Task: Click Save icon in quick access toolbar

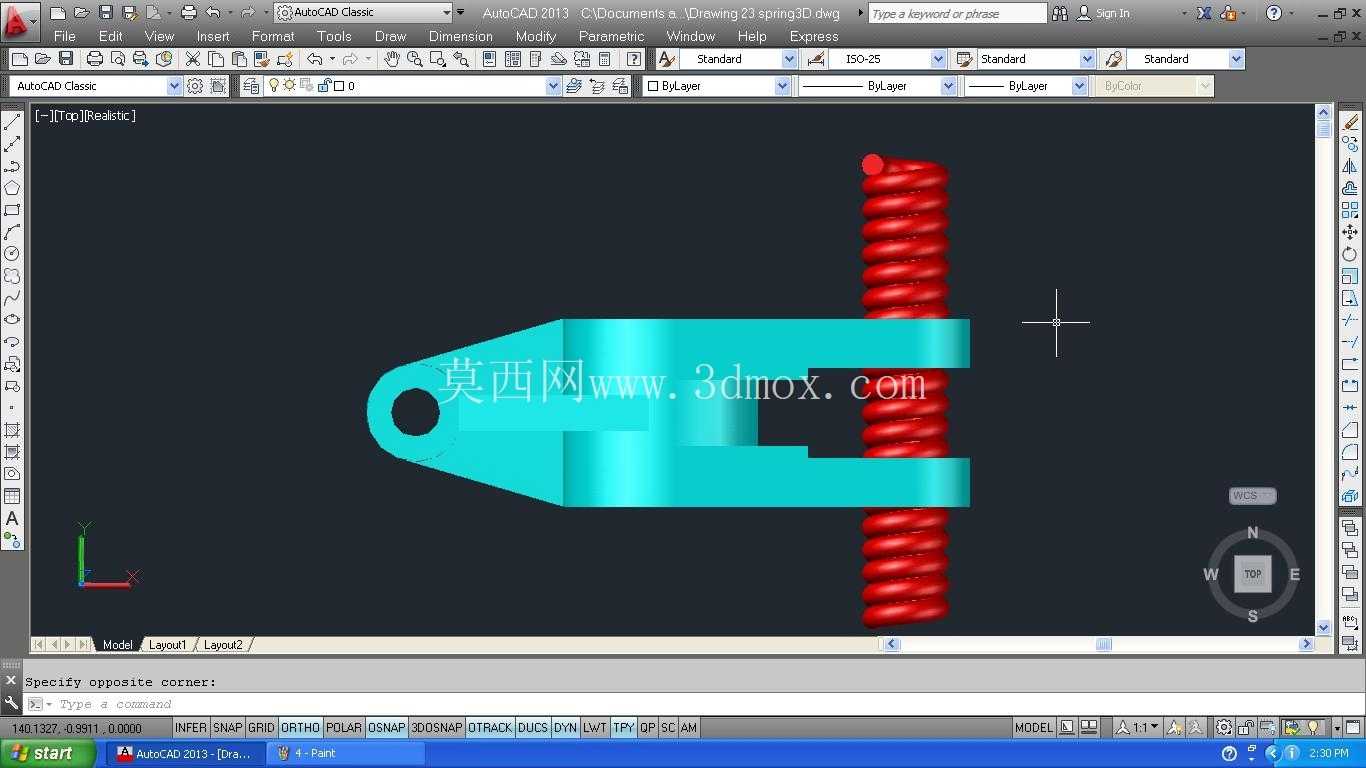Action: pyautogui.click(x=105, y=13)
